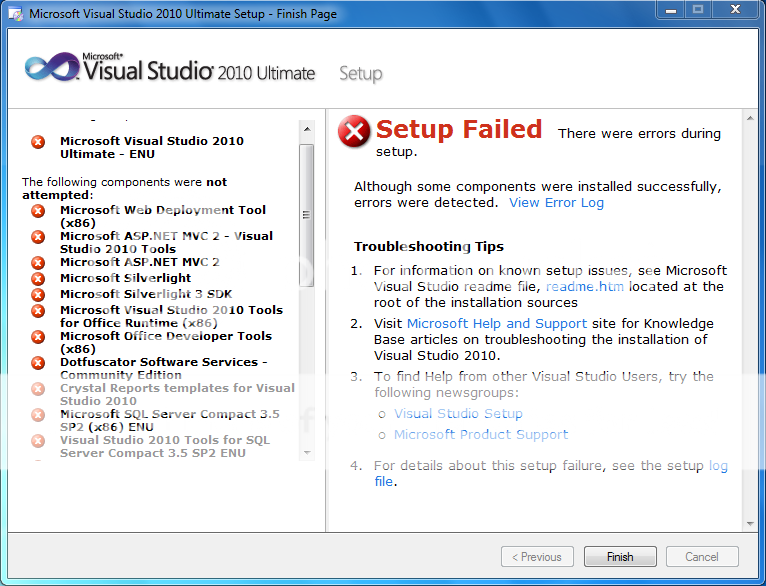Image resolution: width=766 pixels, height=586 pixels.
Task: Click the Previous button
Action: [x=537, y=557]
